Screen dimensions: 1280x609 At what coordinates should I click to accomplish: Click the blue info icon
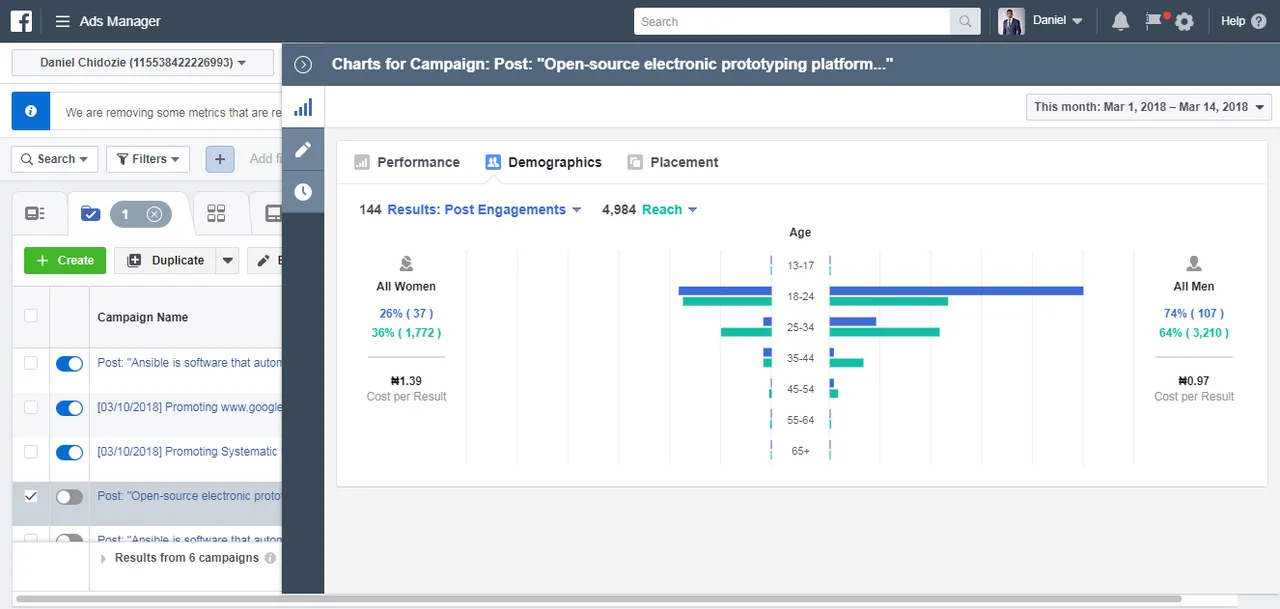tap(31, 112)
